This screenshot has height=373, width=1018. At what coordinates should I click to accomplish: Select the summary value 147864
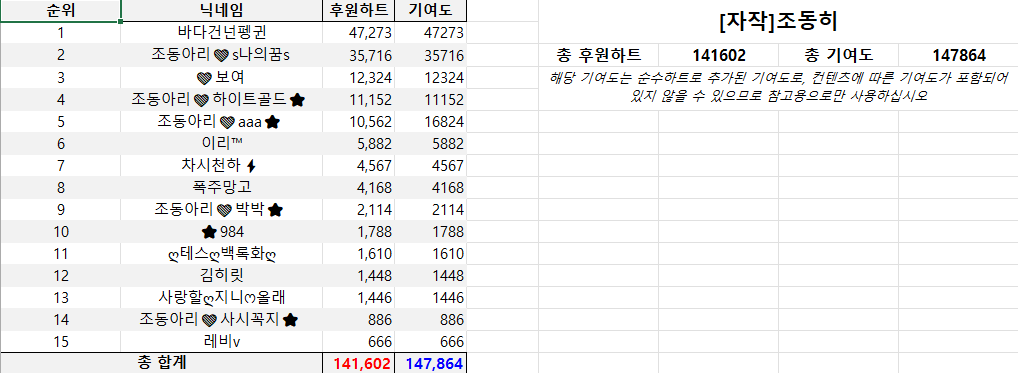point(958,55)
